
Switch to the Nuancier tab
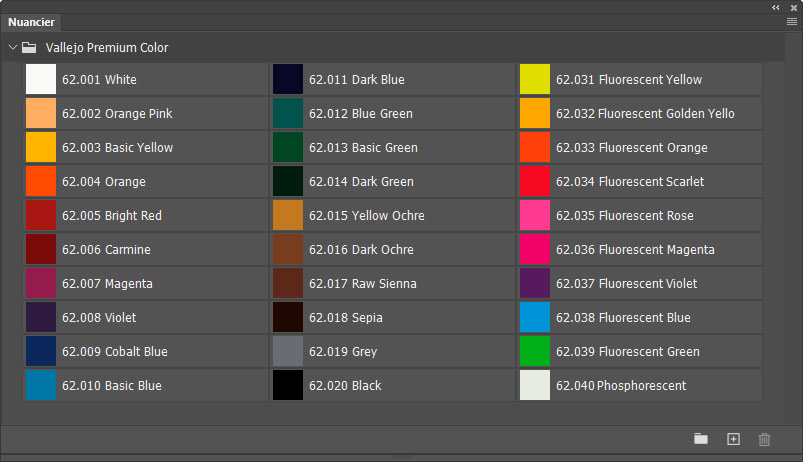(31, 22)
